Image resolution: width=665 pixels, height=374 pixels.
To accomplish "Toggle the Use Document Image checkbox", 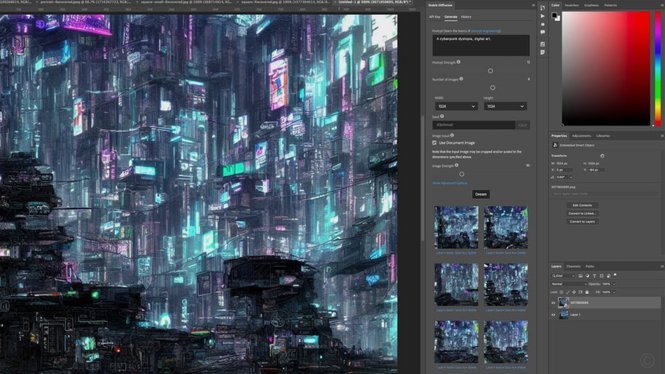I will (x=434, y=143).
